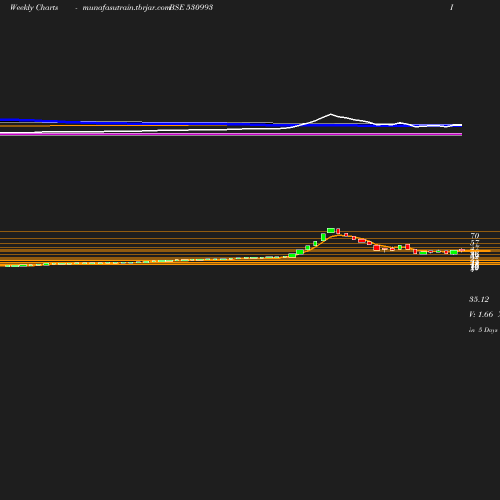Click the price value 35.12
The image size is (500, 500).
pos(479,299)
